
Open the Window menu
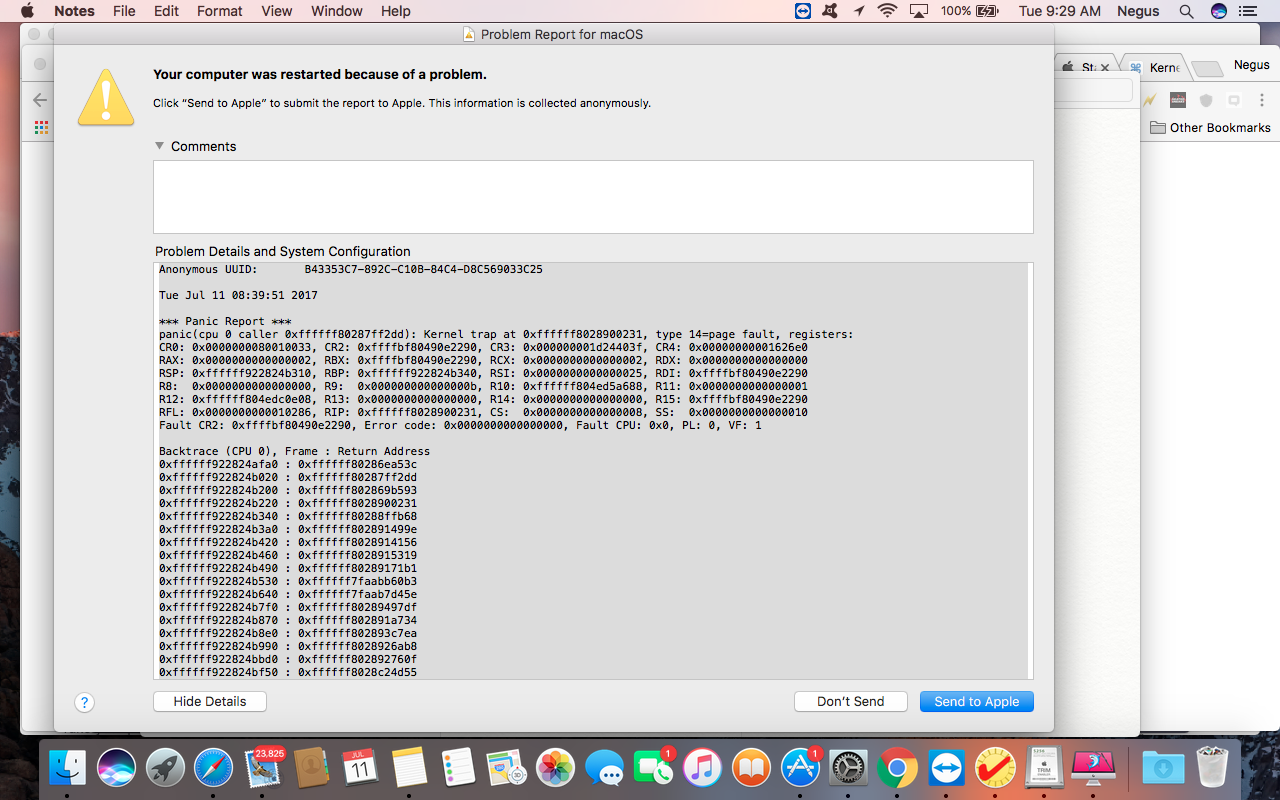click(x=337, y=11)
